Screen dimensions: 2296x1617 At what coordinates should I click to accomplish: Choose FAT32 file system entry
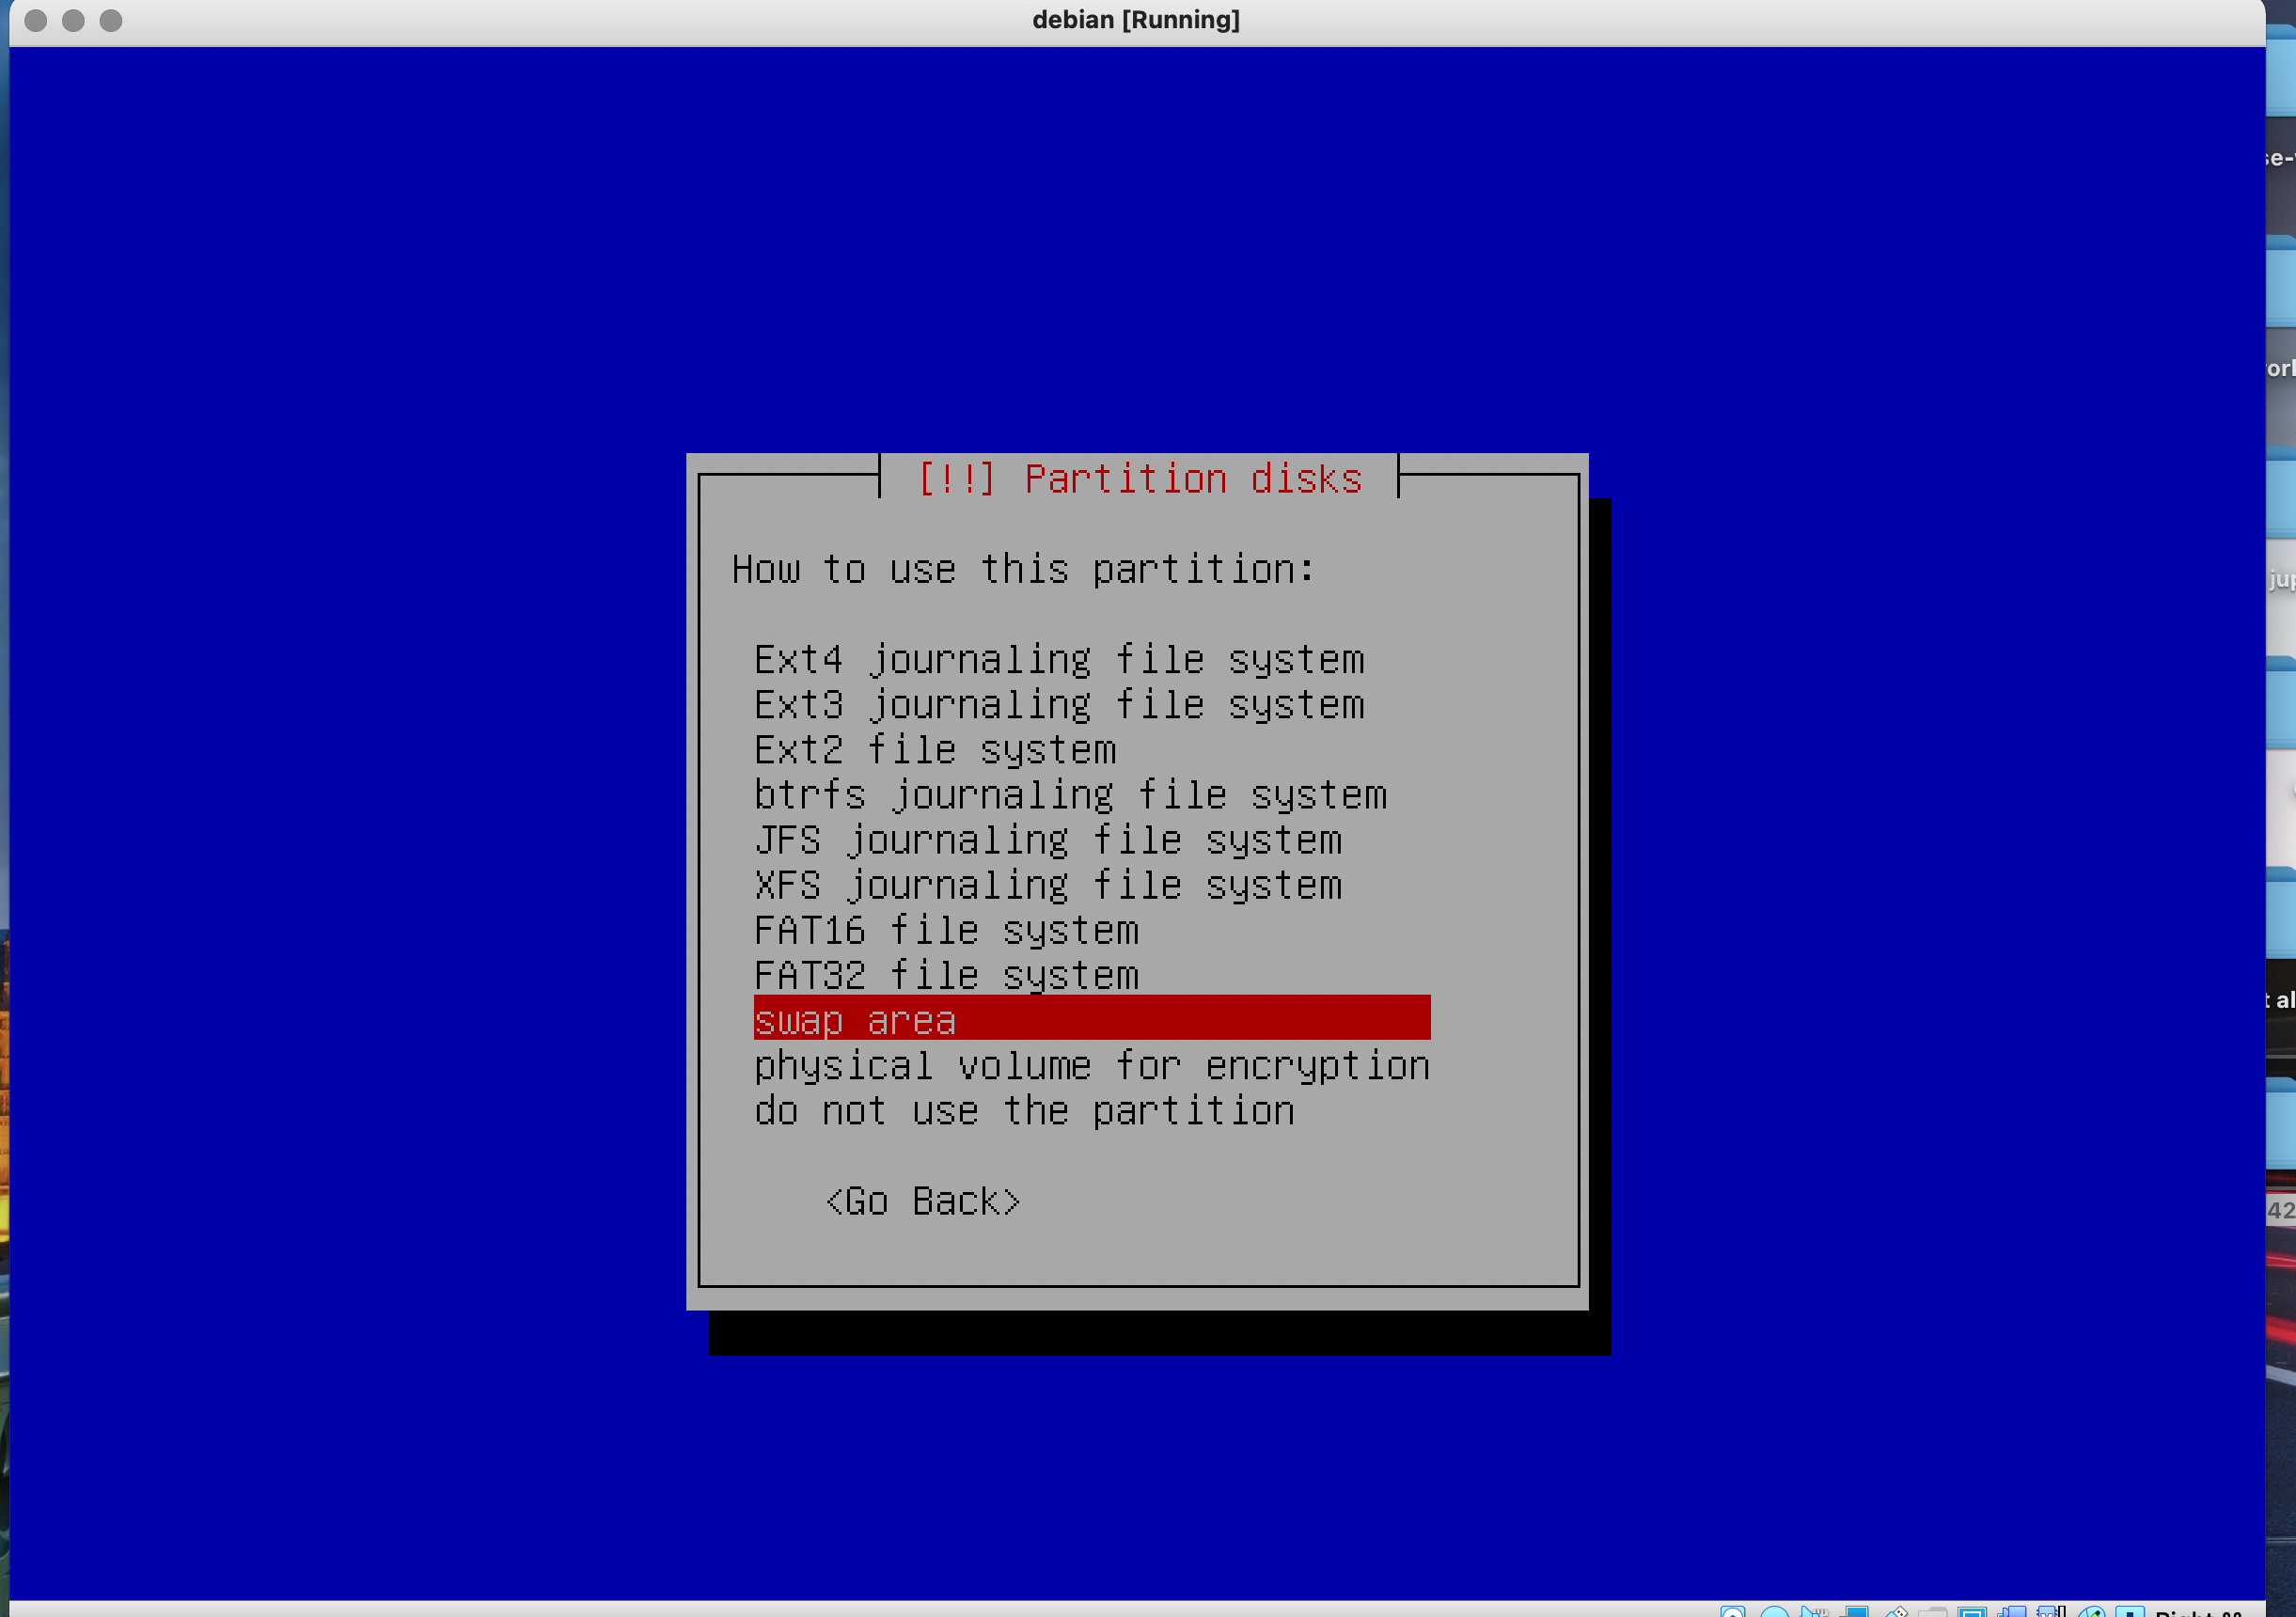(945, 976)
